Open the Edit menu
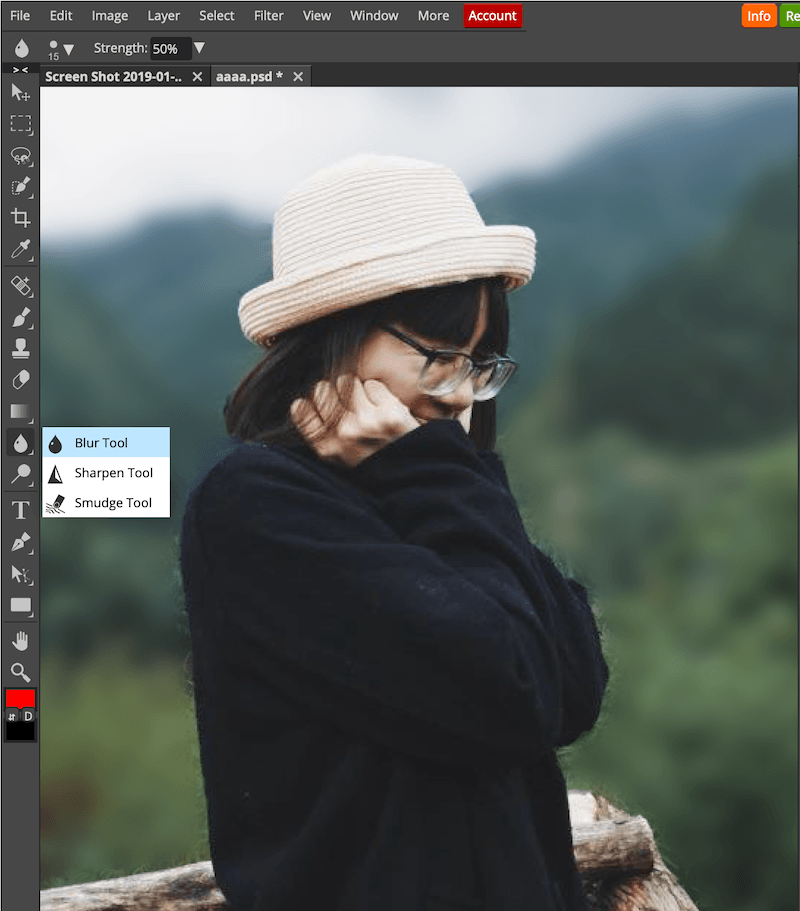Image resolution: width=800 pixels, height=911 pixels. coord(61,16)
